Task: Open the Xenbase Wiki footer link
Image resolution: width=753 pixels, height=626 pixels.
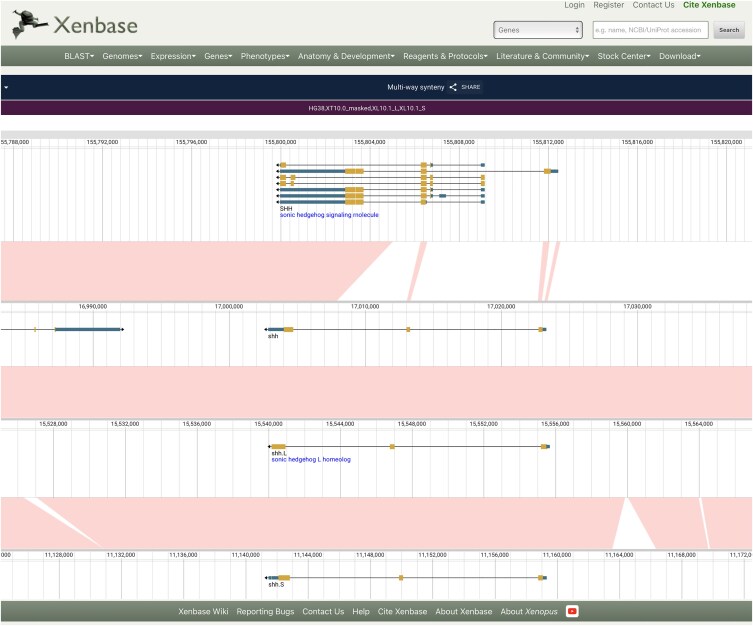Action: pyautogui.click(x=203, y=611)
